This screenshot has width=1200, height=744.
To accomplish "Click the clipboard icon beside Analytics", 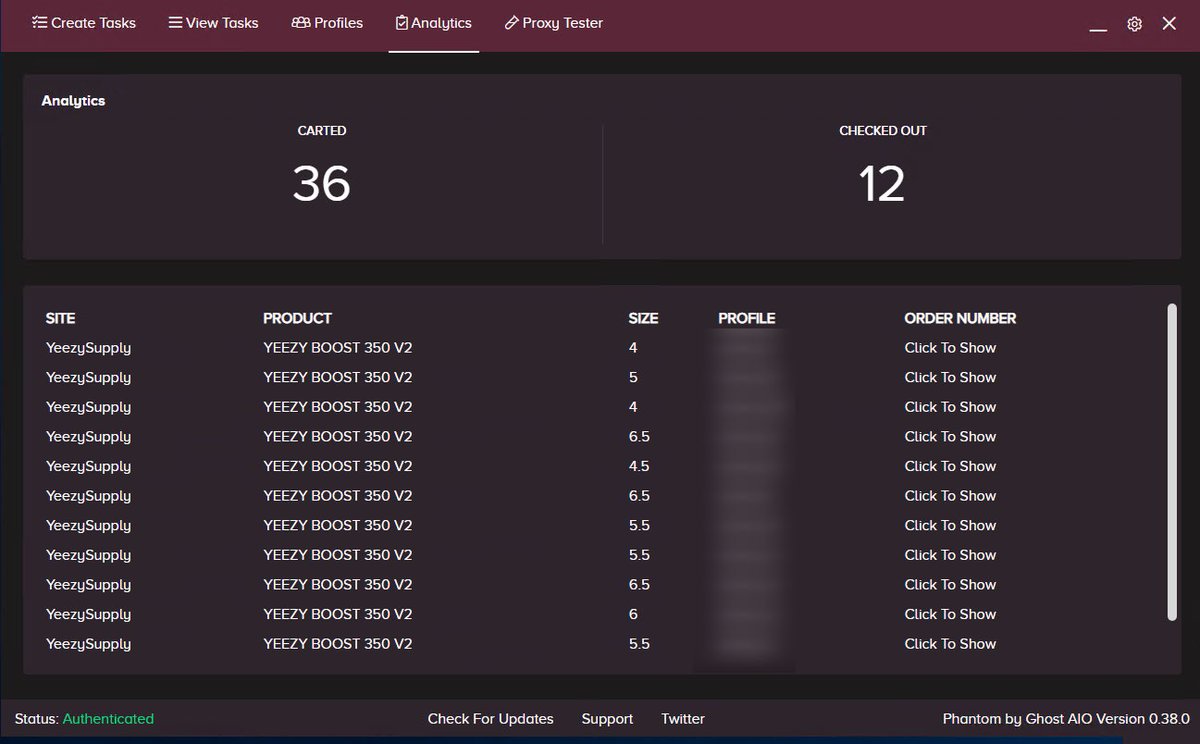I will 402,22.
